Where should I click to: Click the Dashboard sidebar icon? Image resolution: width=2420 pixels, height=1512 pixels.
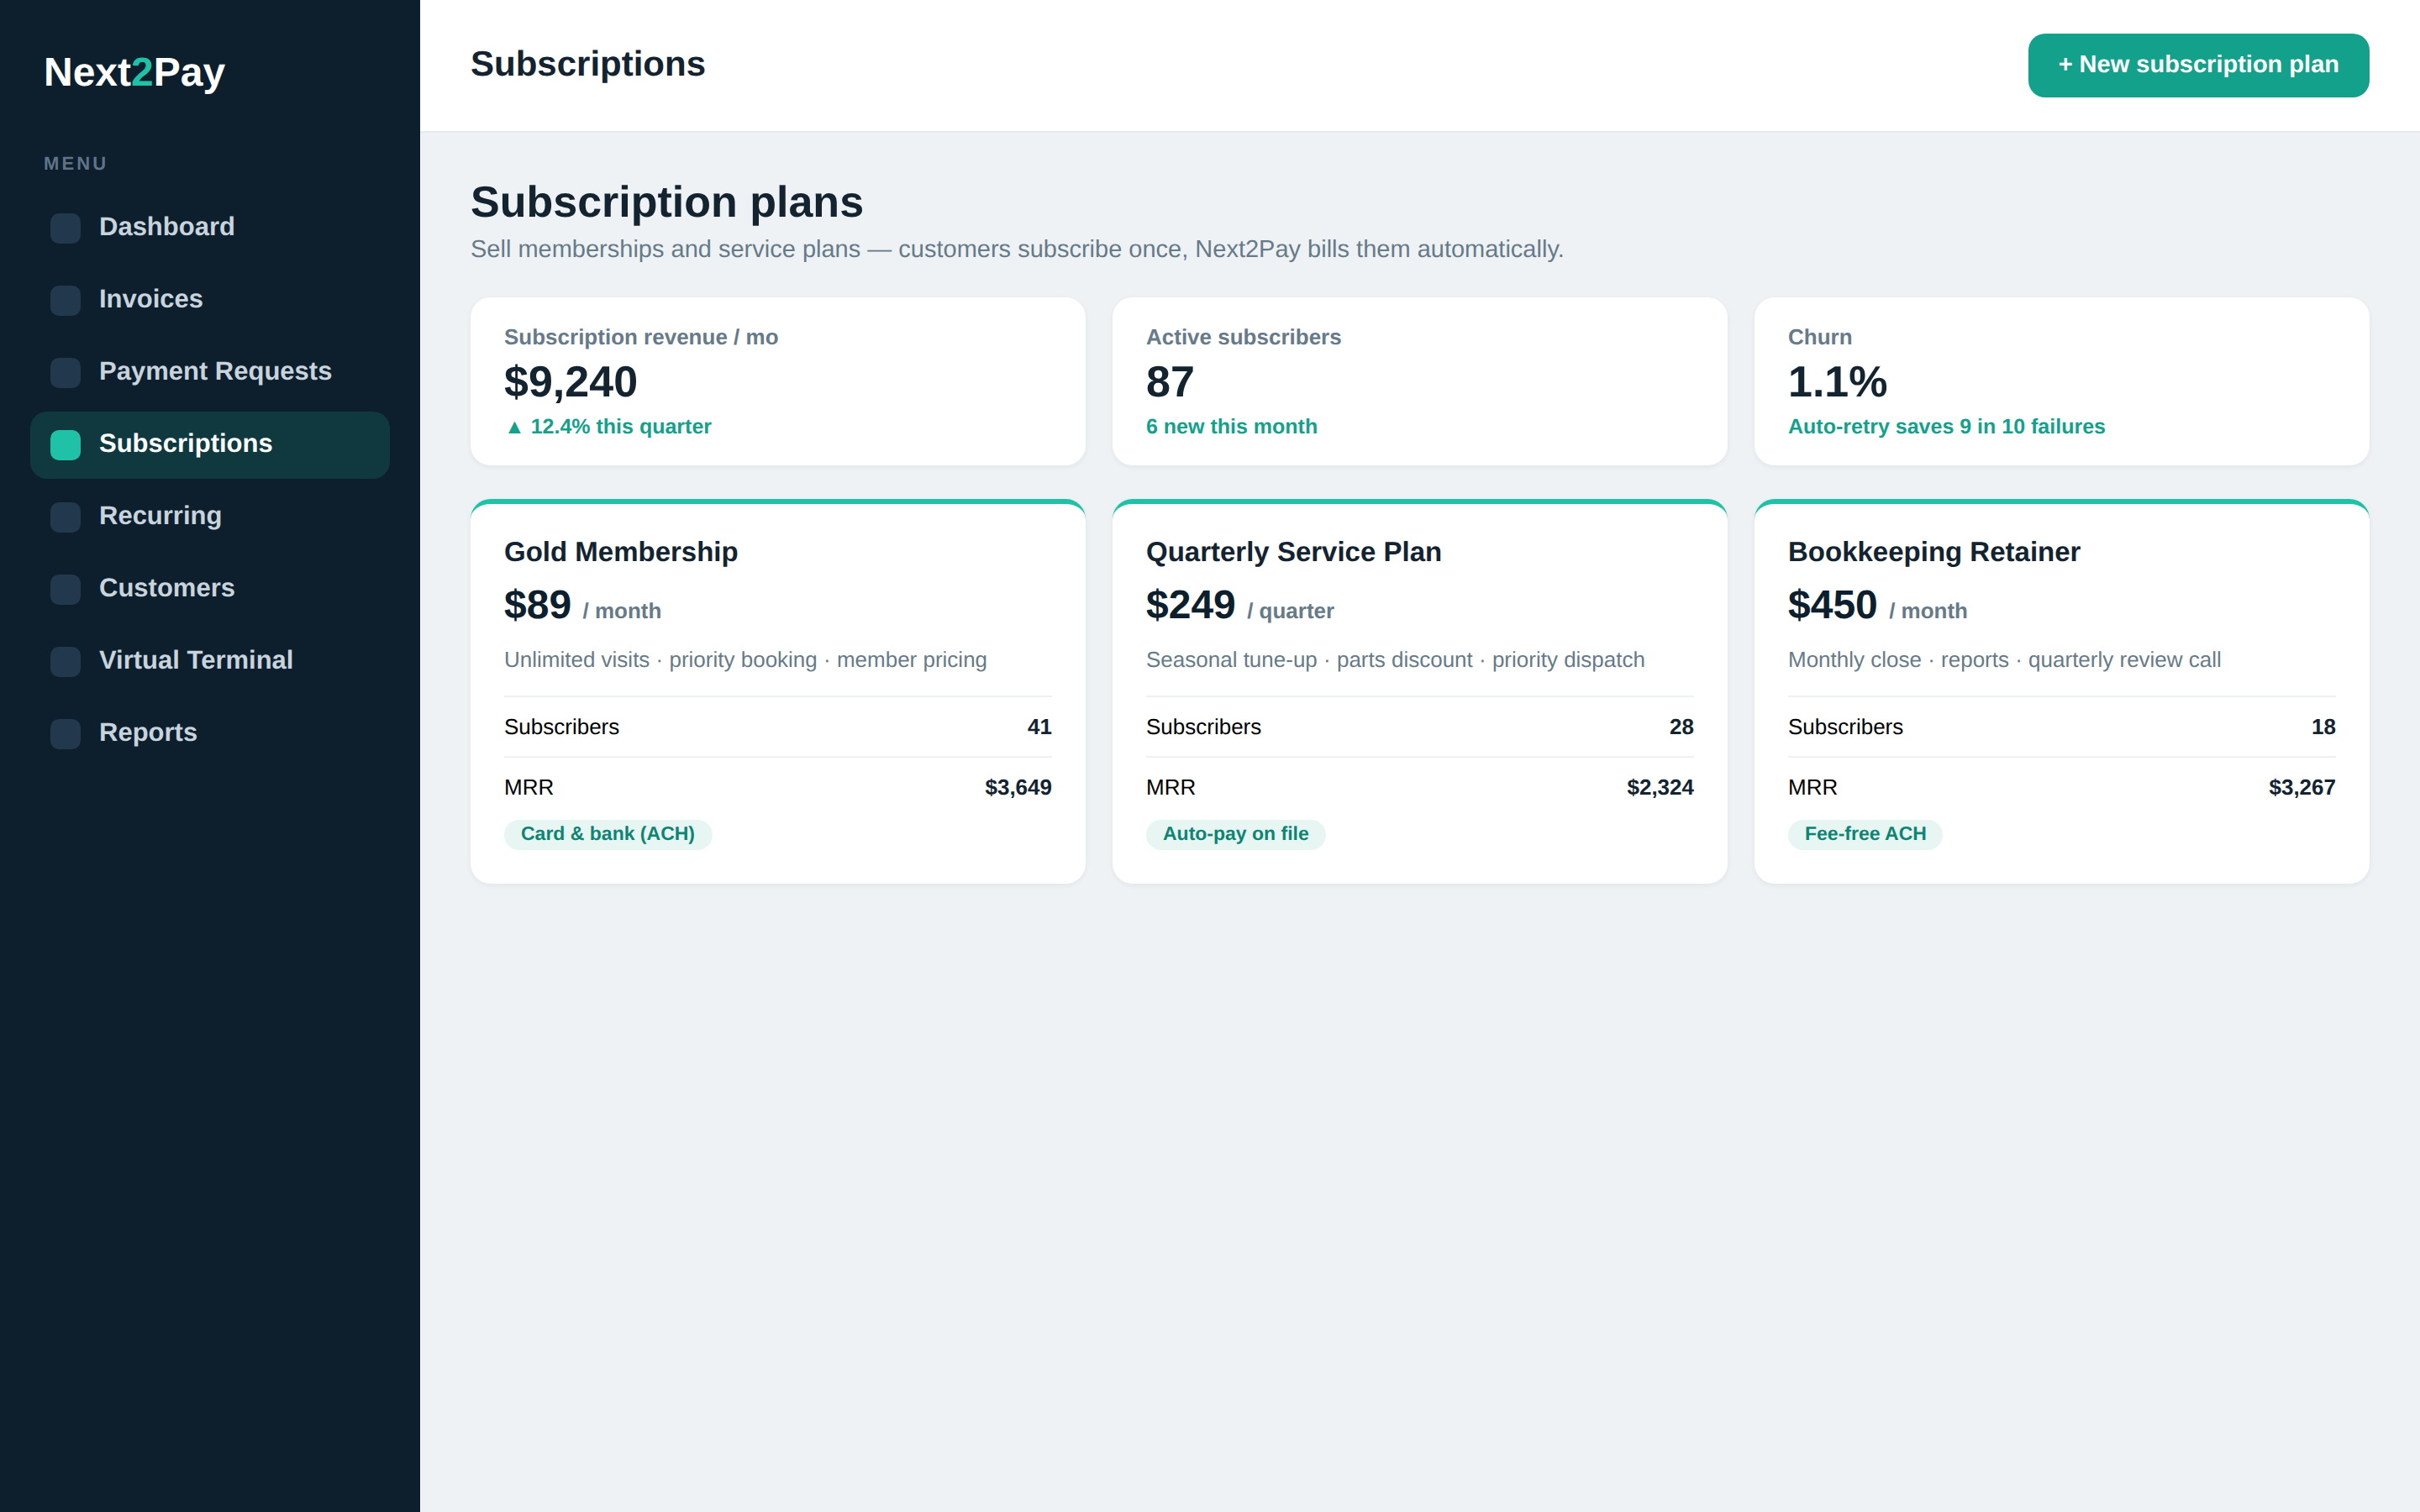coord(65,228)
